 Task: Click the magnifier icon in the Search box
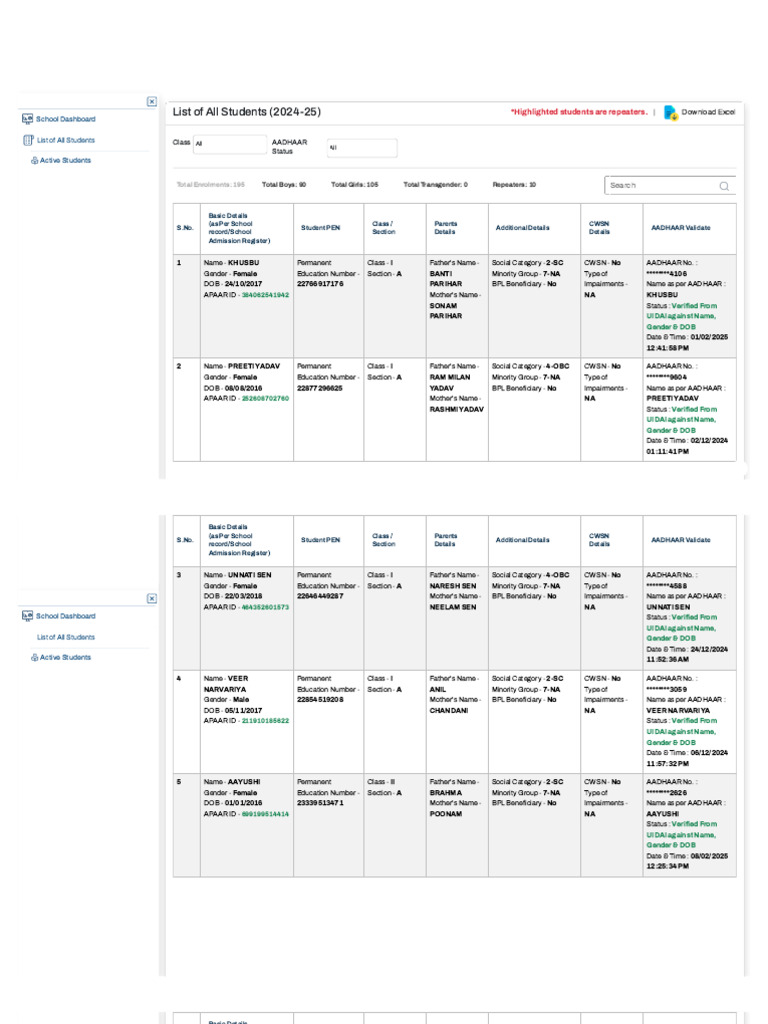(724, 186)
